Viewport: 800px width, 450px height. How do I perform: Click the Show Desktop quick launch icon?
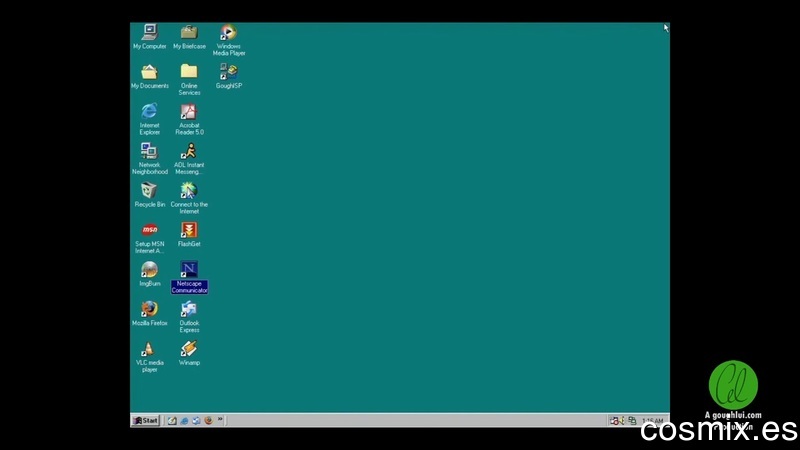click(x=172, y=420)
